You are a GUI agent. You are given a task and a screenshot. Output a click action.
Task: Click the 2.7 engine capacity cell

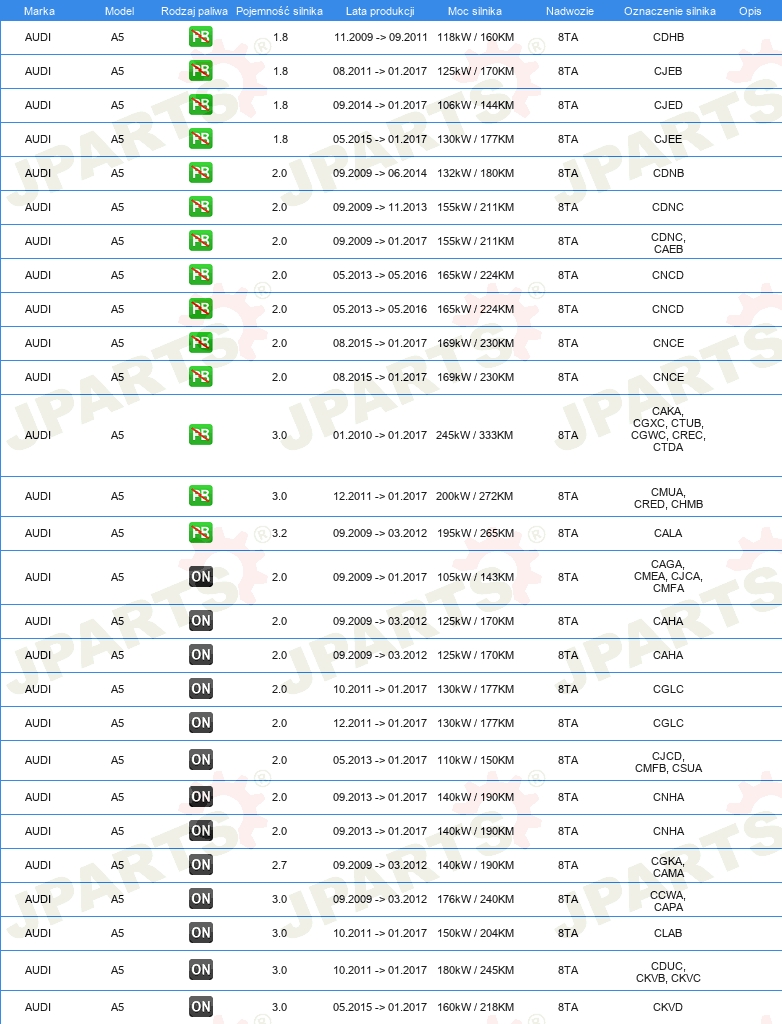pos(280,865)
